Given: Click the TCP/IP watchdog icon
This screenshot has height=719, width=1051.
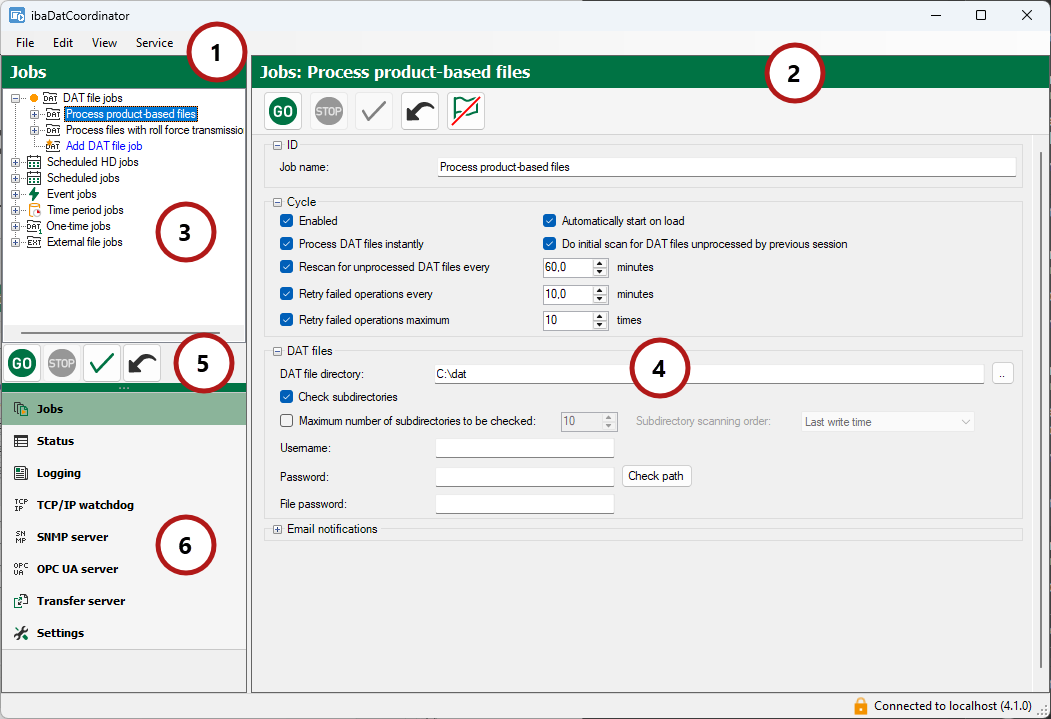Looking at the screenshot, I should click(21, 505).
